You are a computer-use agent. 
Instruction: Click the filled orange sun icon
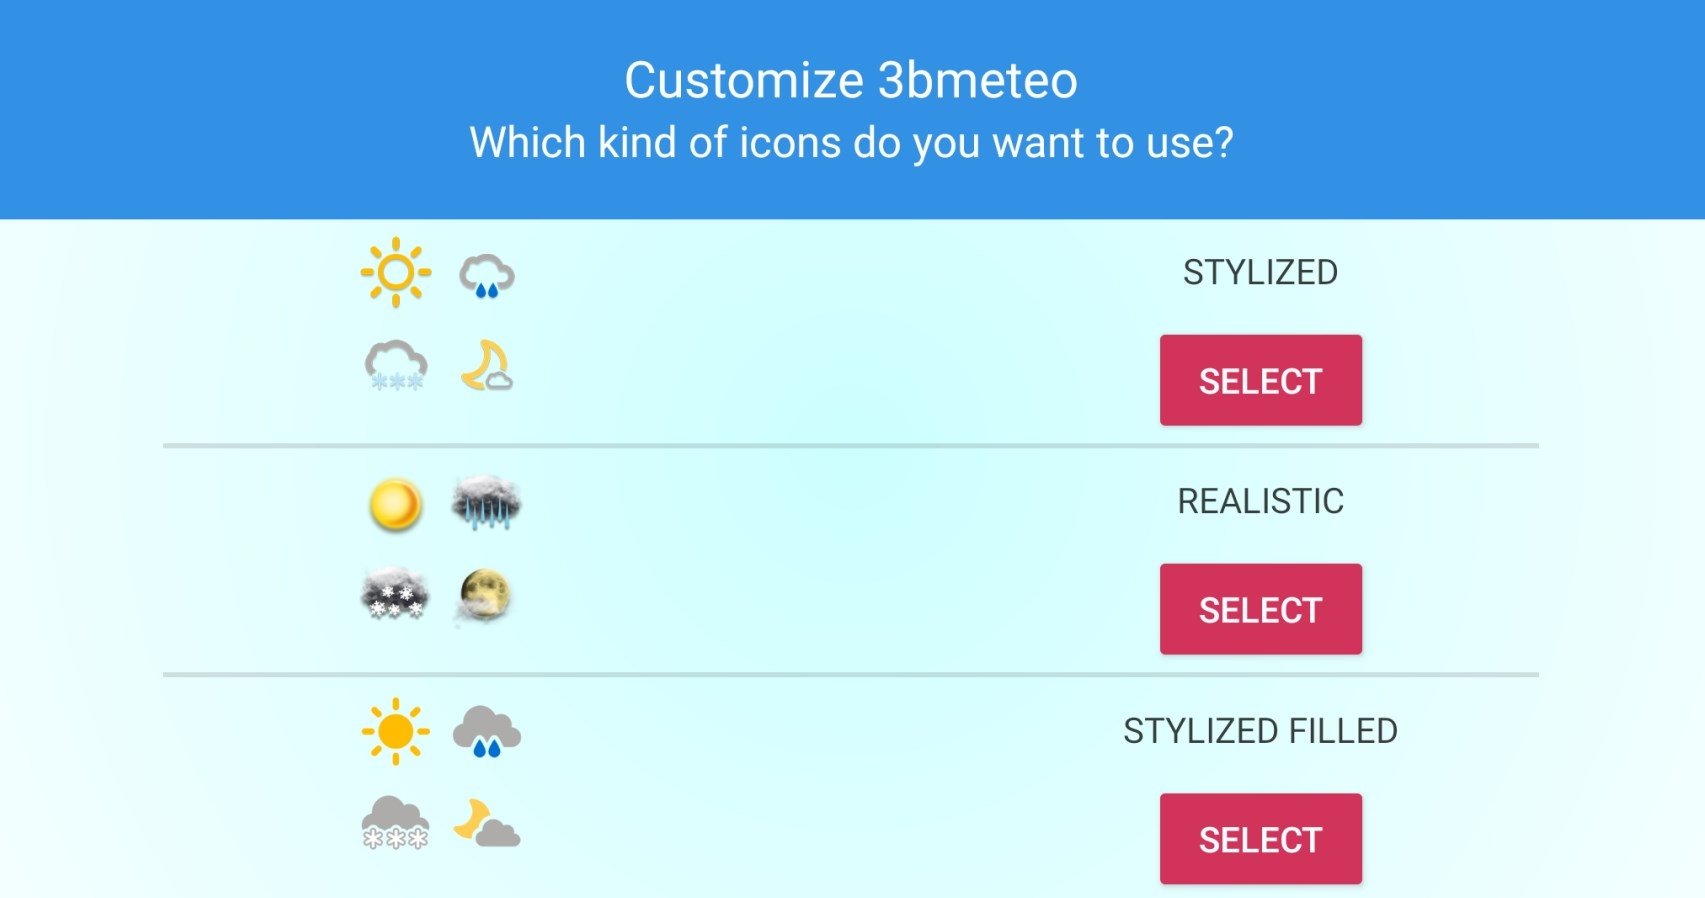(396, 731)
